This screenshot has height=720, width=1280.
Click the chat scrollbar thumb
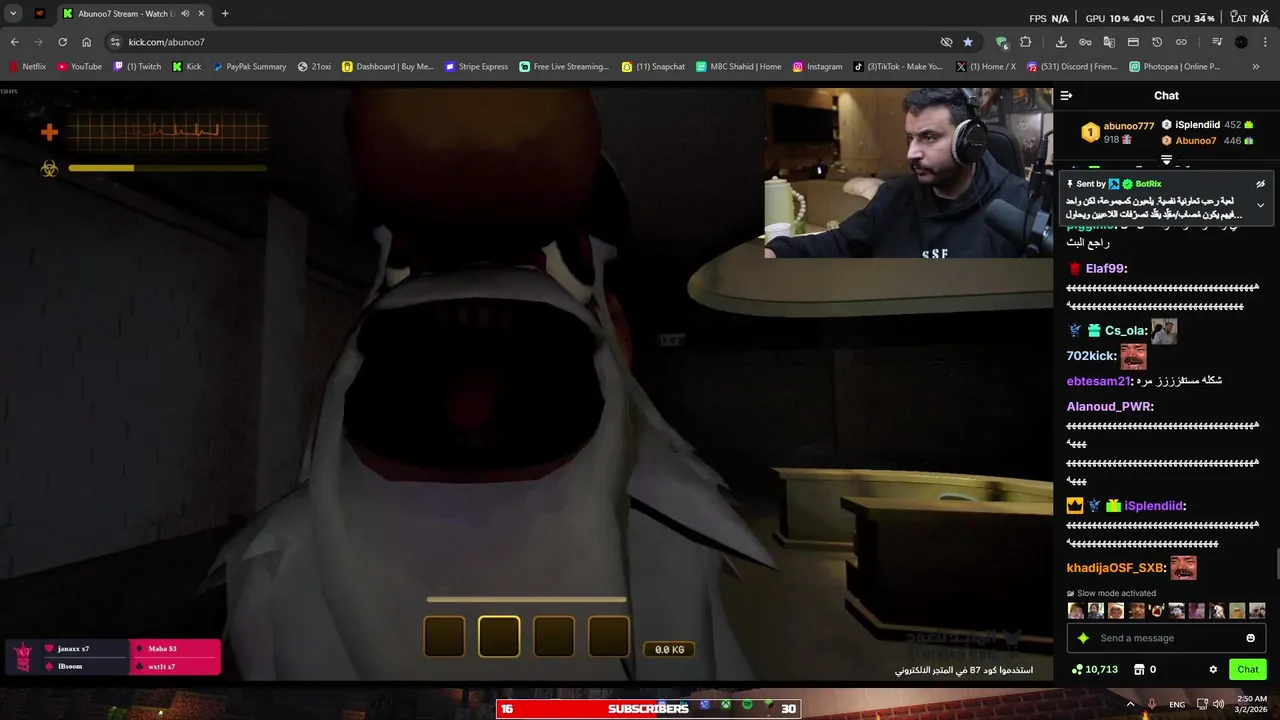pyautogui.click(x=1276, y=564)
